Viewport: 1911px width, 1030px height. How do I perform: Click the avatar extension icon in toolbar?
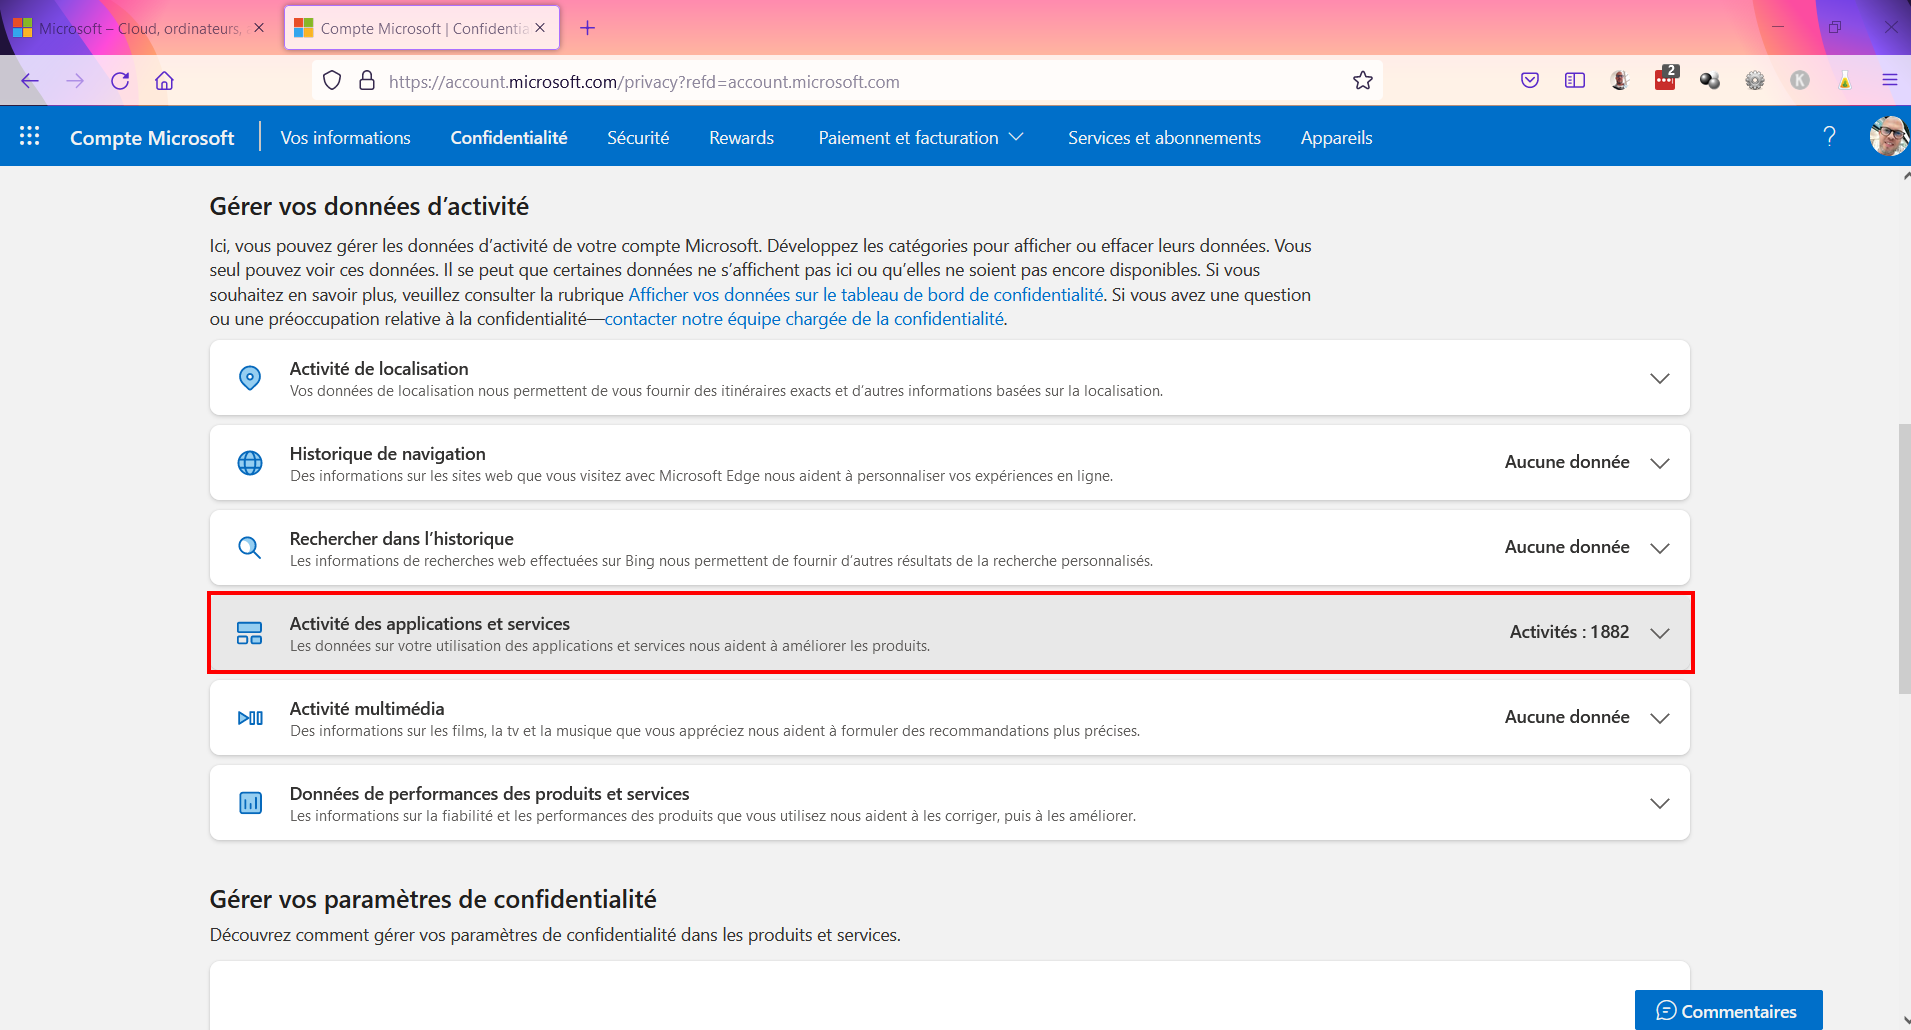point(1620,81)
